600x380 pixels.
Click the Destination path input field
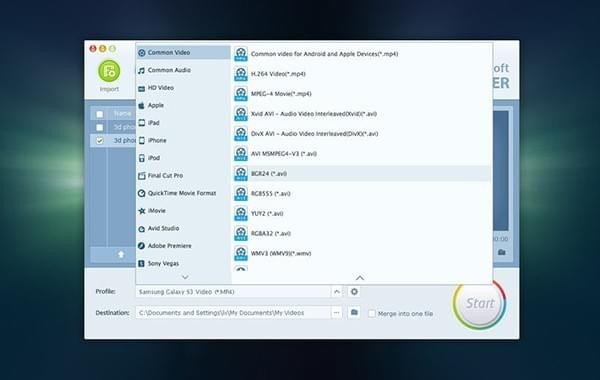point(233,313)
